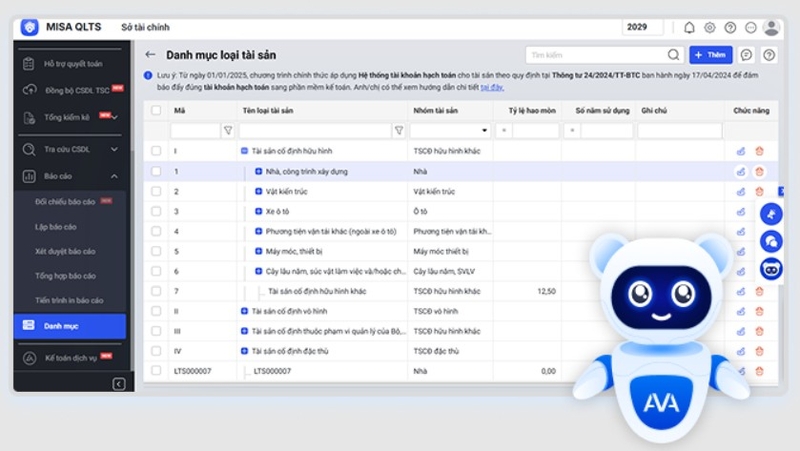Open the AVA robot assistant floating button

[x=771, y=268]
